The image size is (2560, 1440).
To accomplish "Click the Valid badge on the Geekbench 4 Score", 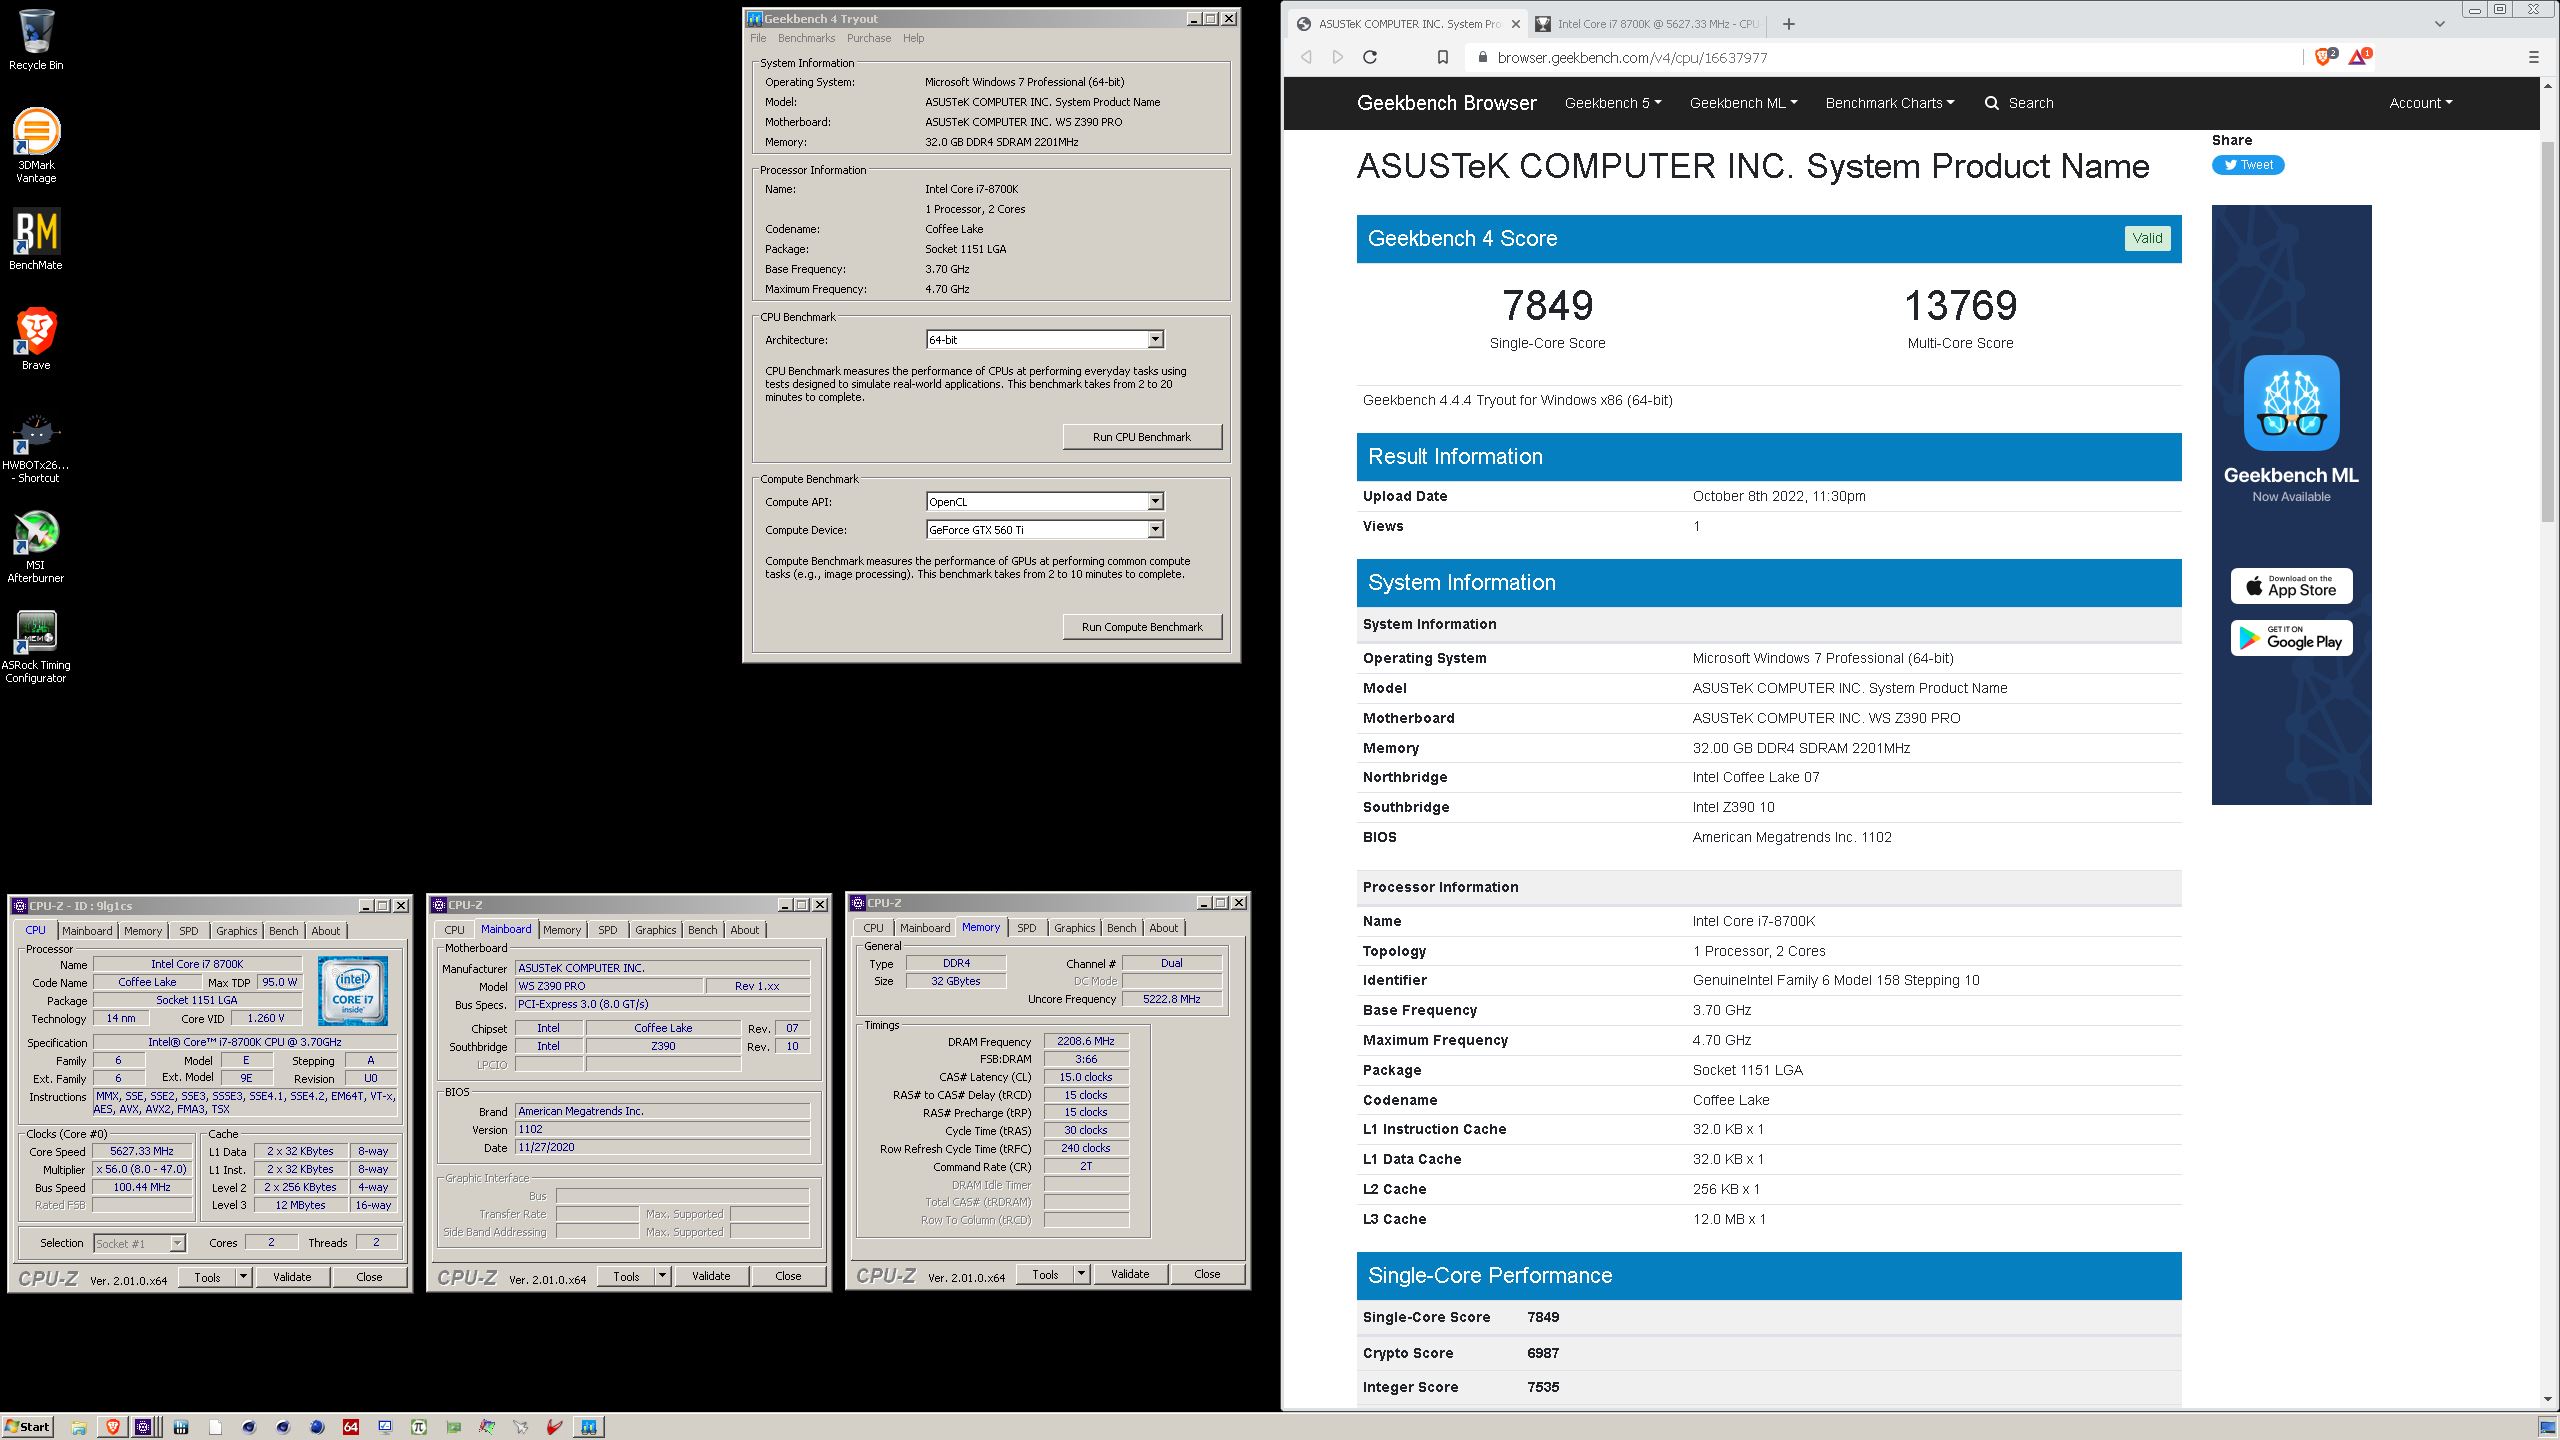I will pyautogui.click(x=2147, y=238).
